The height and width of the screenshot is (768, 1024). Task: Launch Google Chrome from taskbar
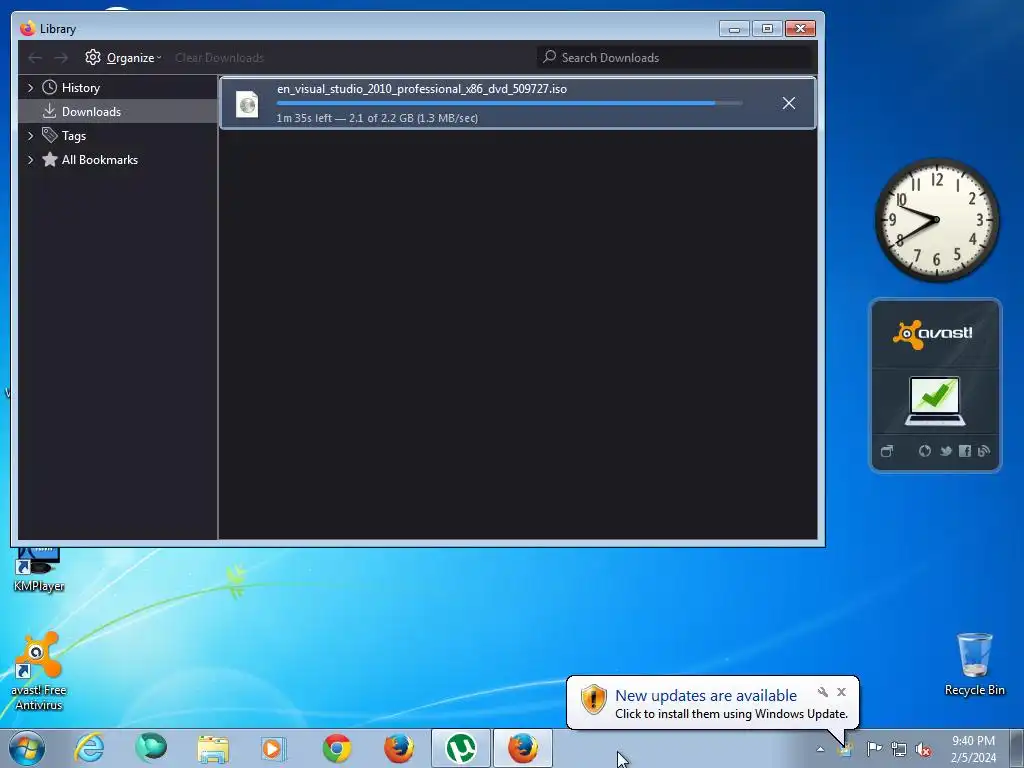(337, 748)
